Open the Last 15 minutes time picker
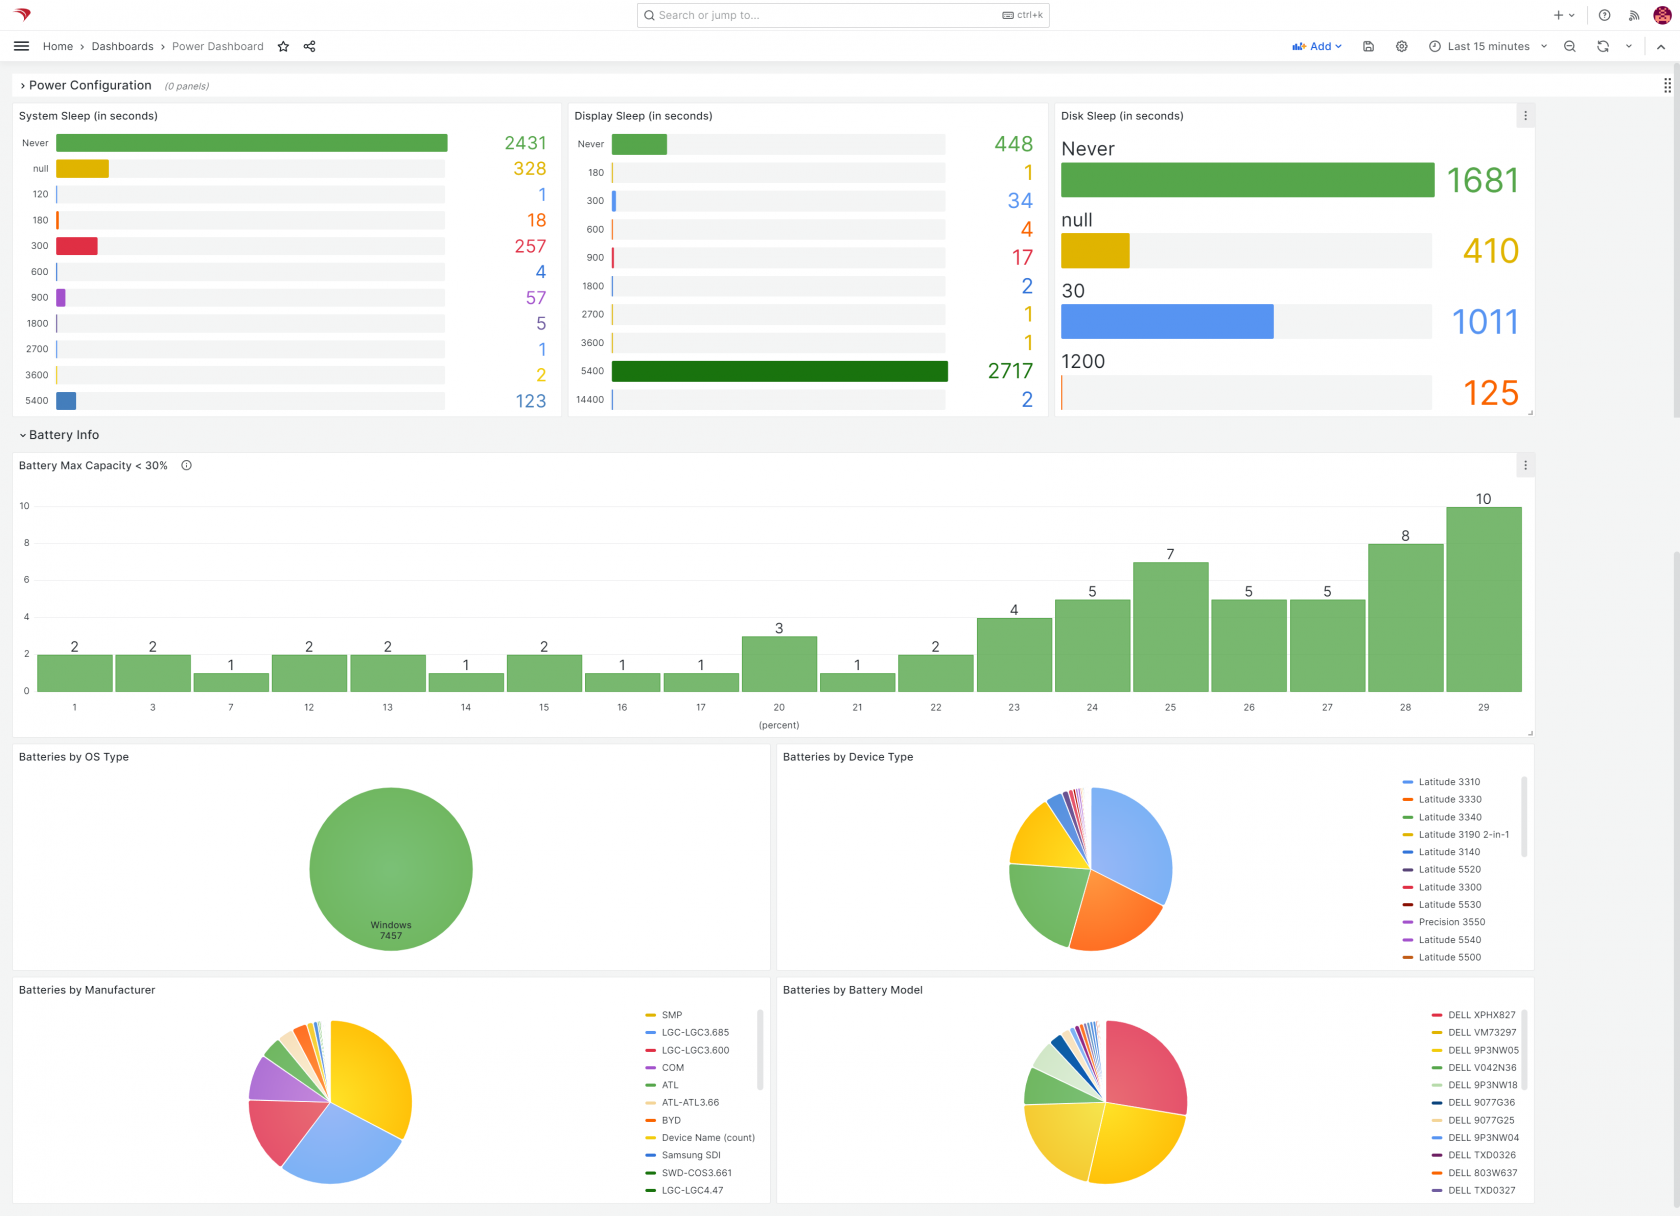Image resolution: width=1680 pixels, height=1216 pixels. pos(1488,46)
